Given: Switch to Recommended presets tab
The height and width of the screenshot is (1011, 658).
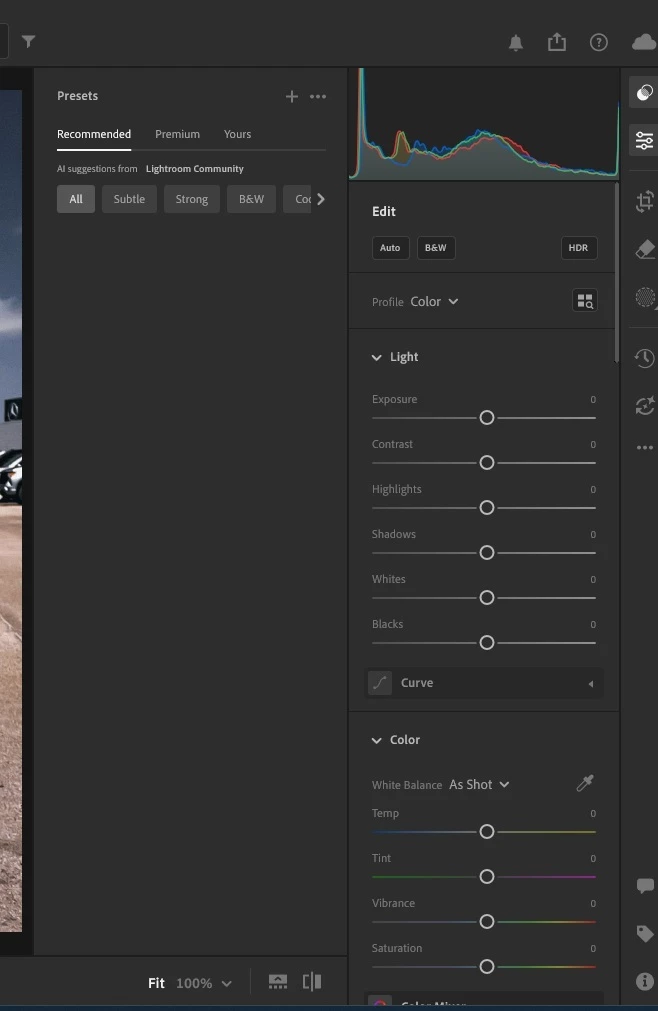Looking at the screenshot, I should (x=93, y=134).
